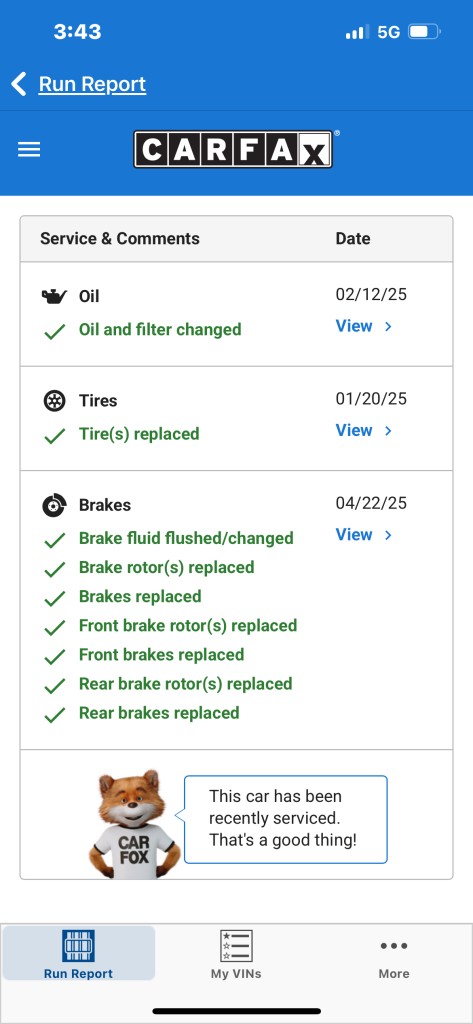Tap the My VINs list icon
Viewport: 473px width, 1024px height.
[236, 946]
